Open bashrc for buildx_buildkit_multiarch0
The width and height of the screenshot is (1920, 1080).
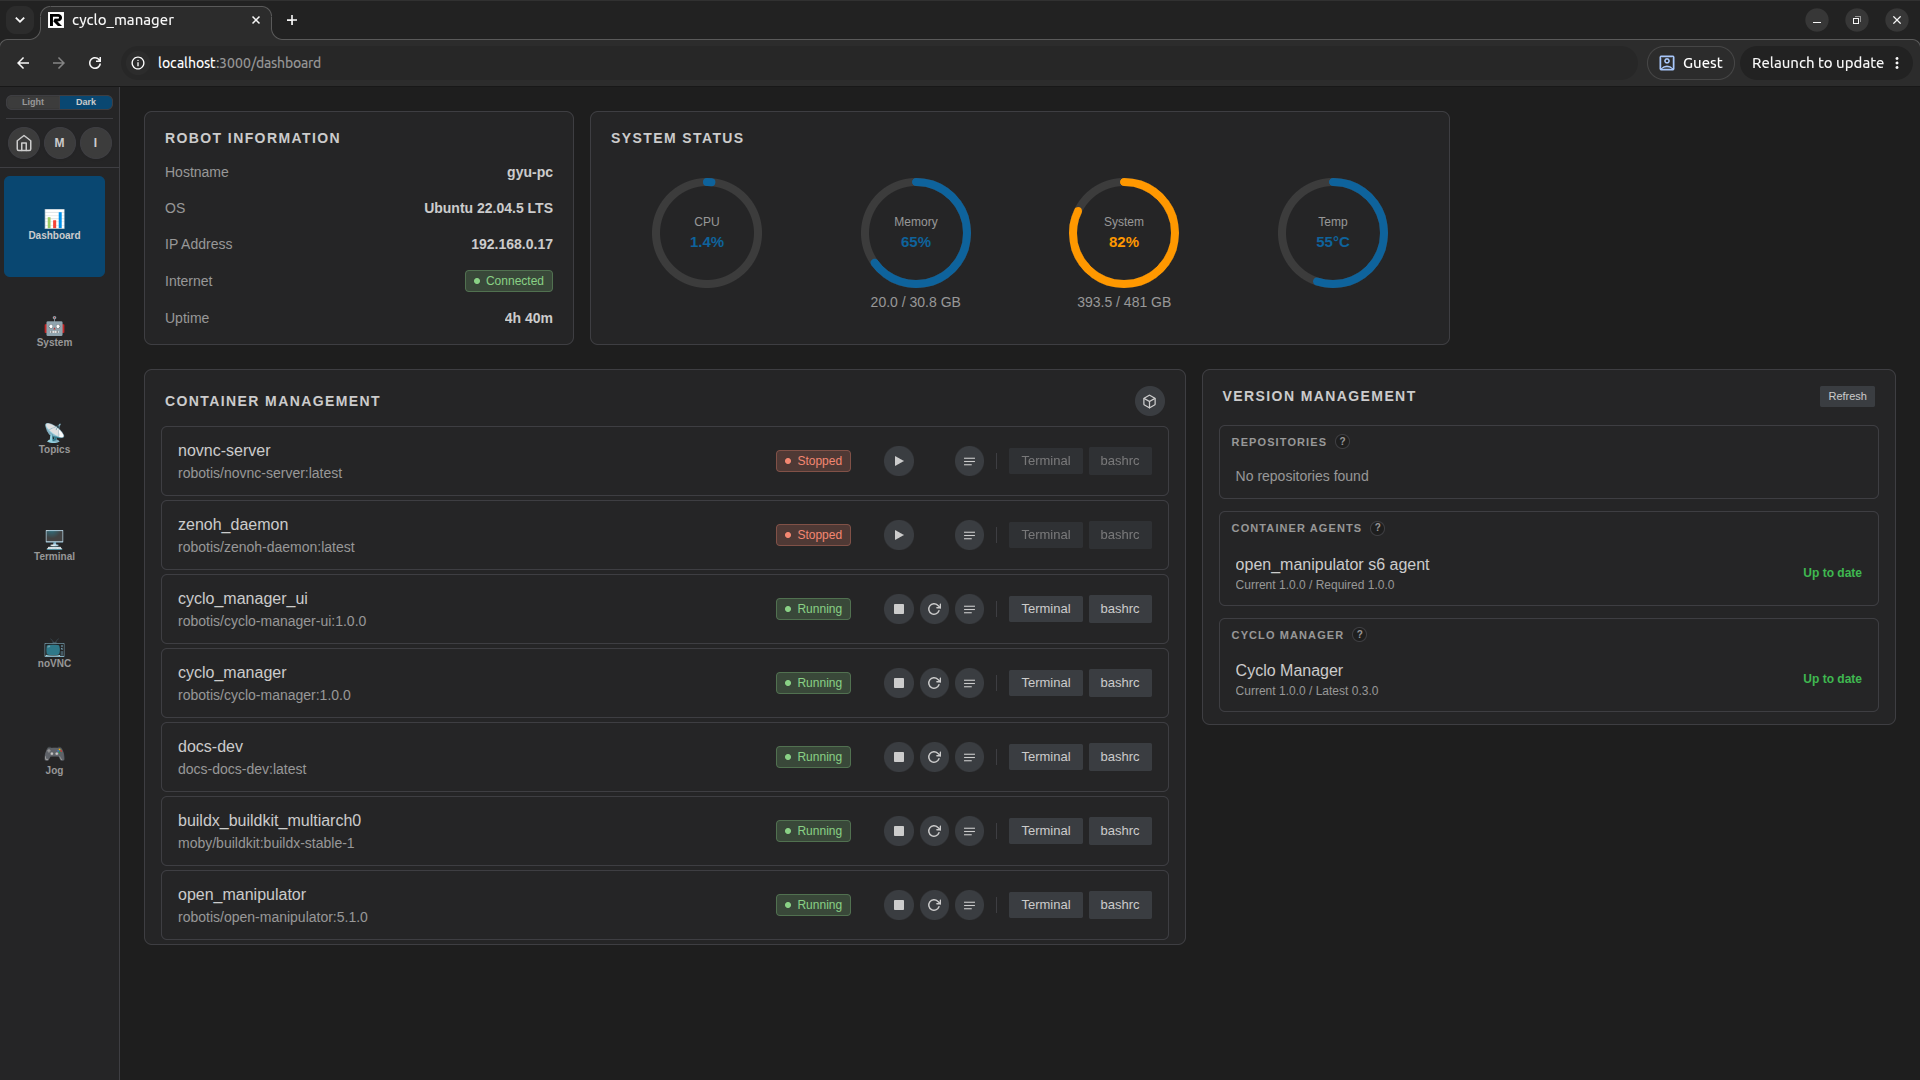click(x=1120, y=831)
